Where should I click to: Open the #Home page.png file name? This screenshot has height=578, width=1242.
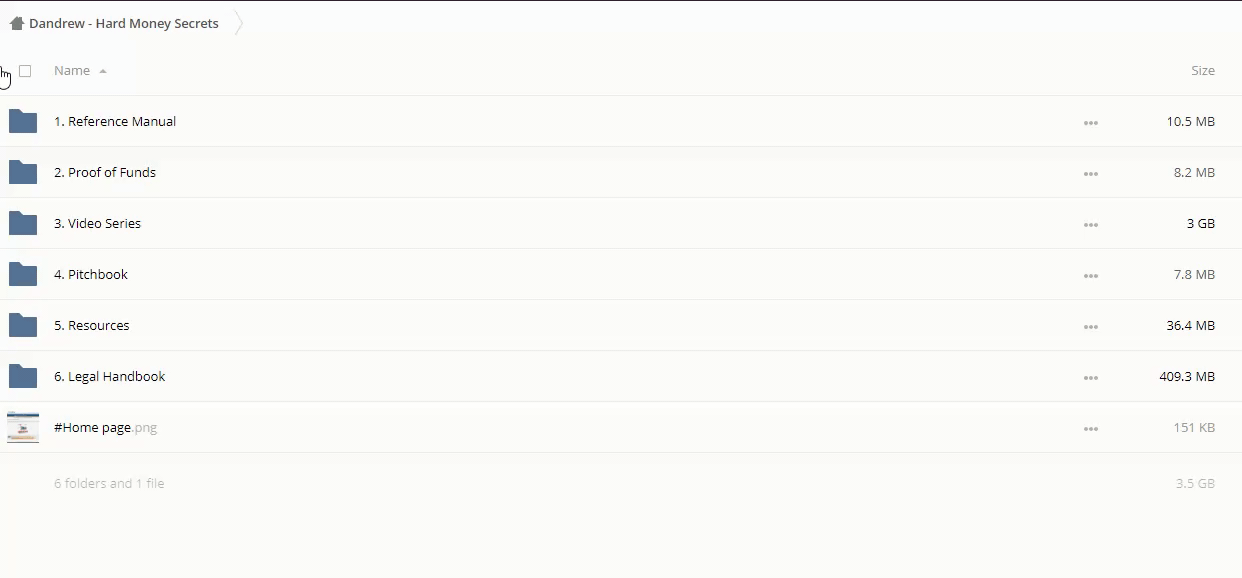coord(93,428)
